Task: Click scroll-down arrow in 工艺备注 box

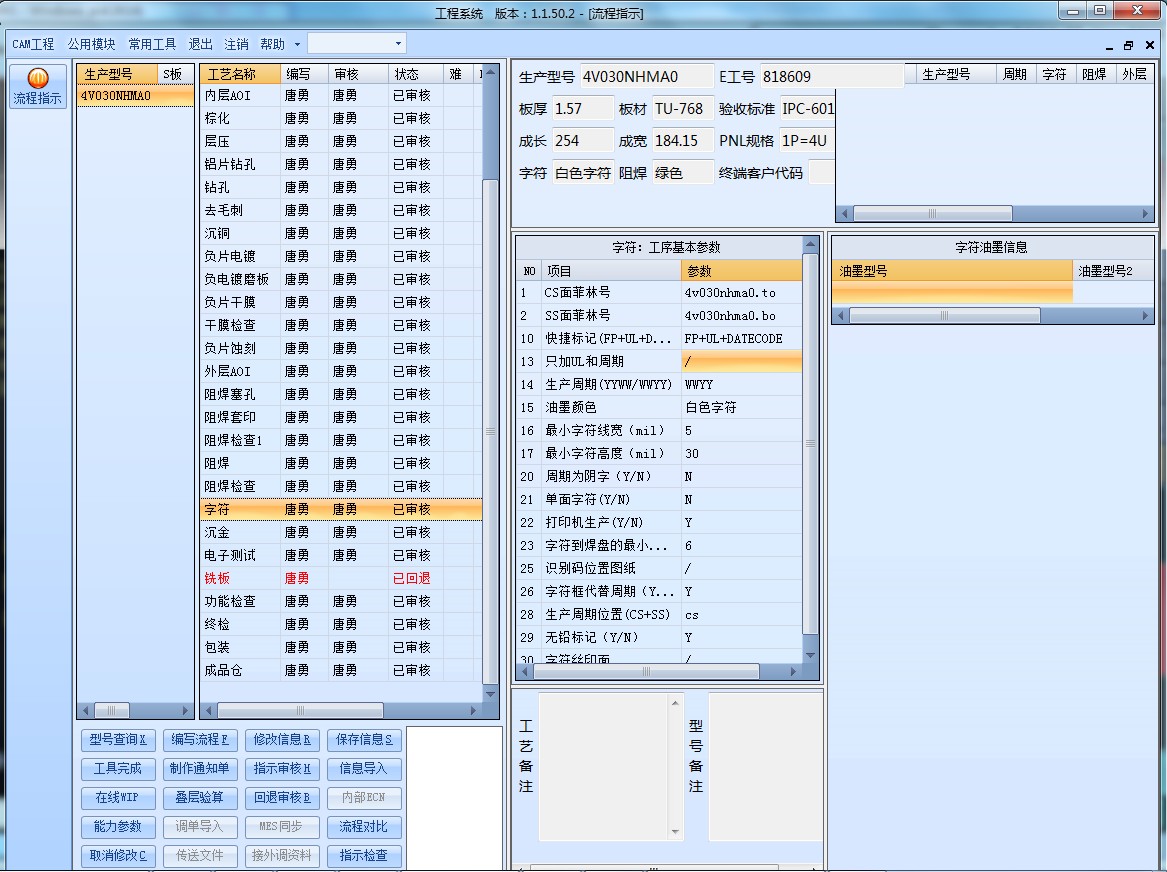Action: point(675,832)
